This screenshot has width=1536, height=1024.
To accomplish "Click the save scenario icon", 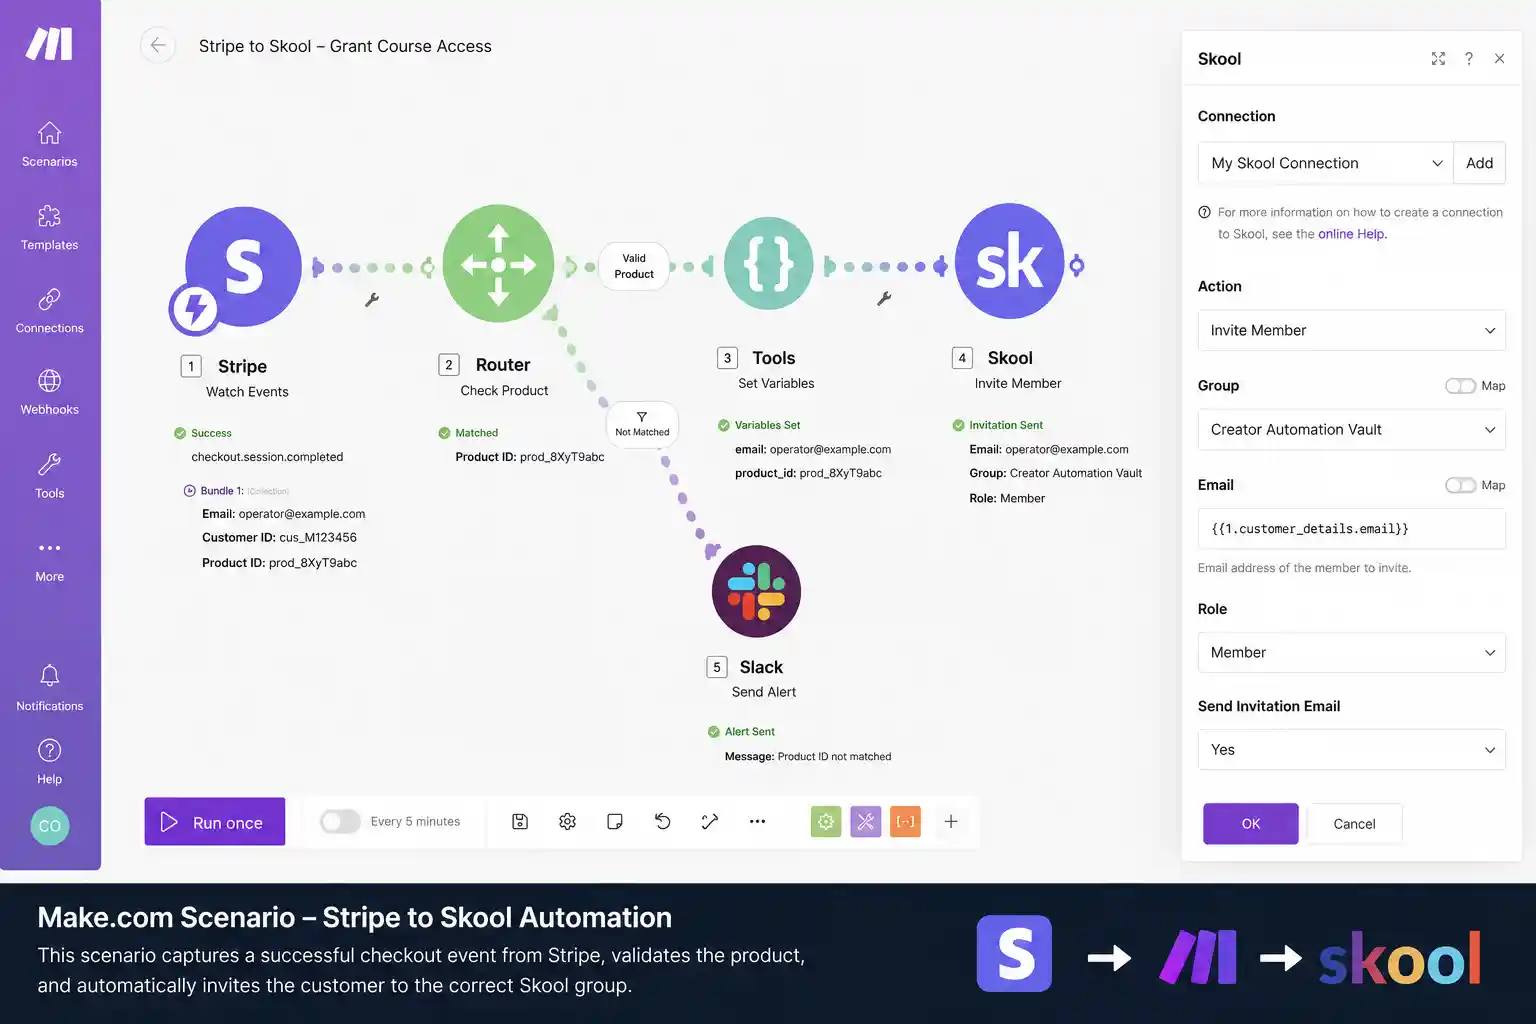I will point(520,822).
